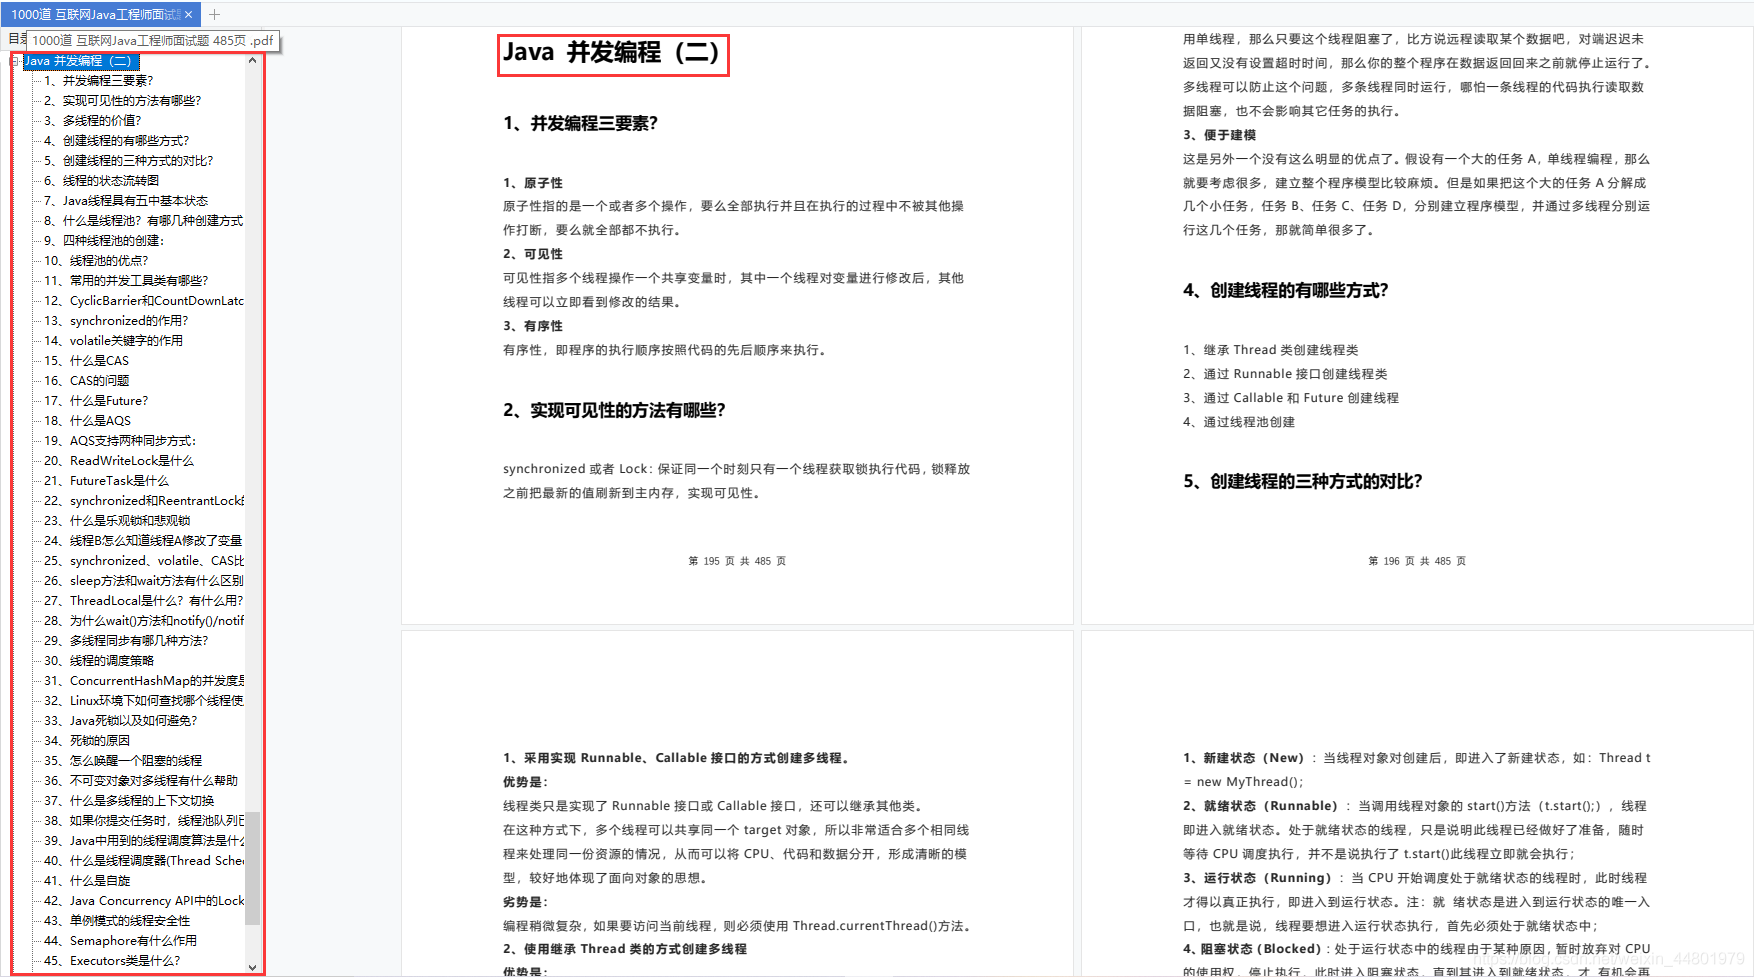Open outline entry 3、多线程的价值?

click(92, 121)
